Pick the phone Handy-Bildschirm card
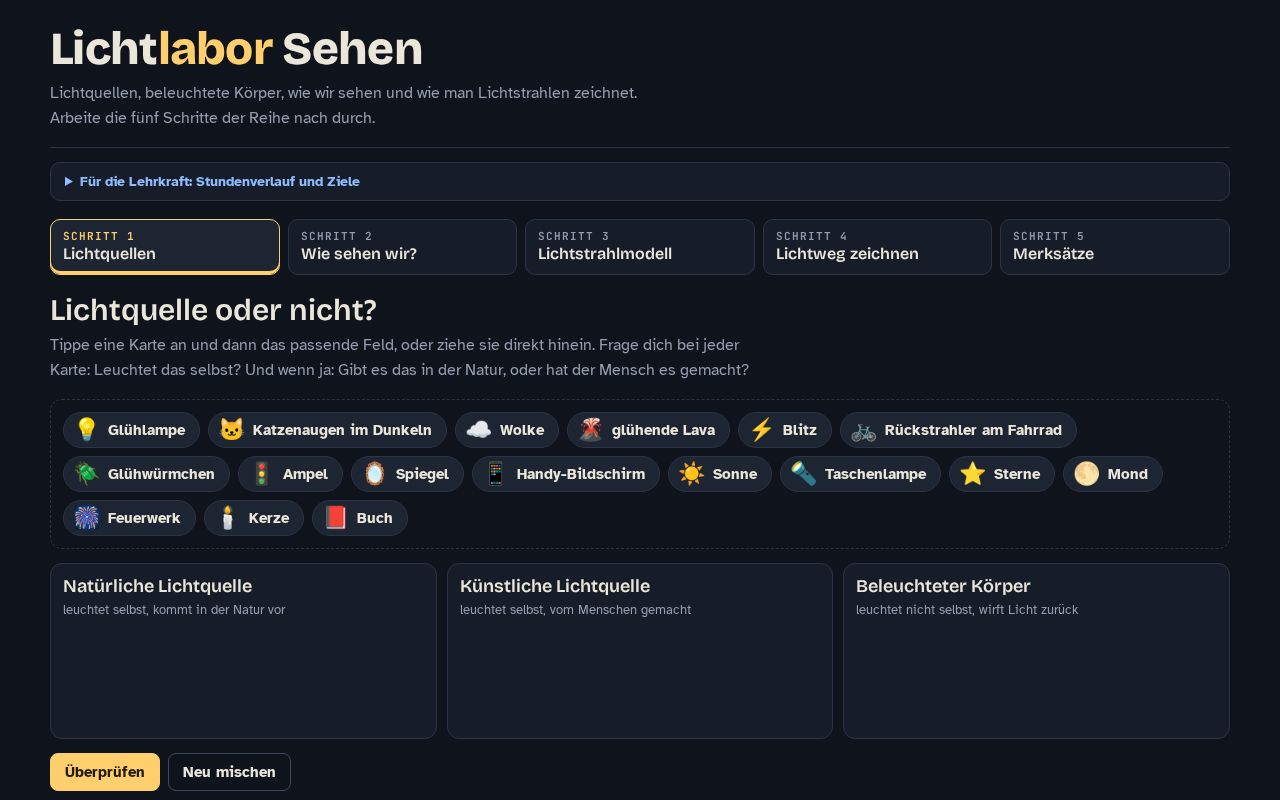Viewport: 1280px width, 800px height. pyautogui.click(x=566, y=474)
